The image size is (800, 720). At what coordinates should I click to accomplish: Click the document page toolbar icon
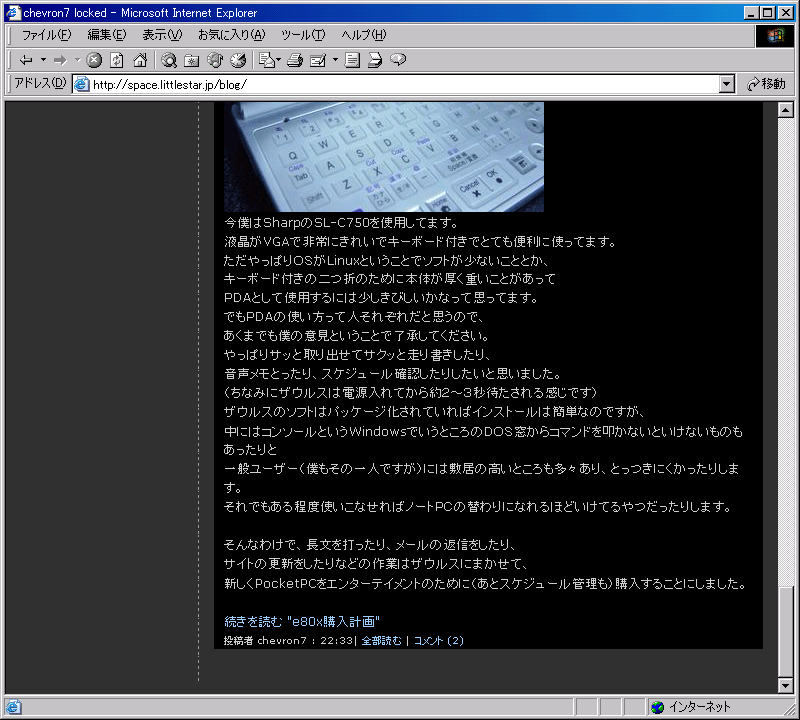tap(352, 60)
